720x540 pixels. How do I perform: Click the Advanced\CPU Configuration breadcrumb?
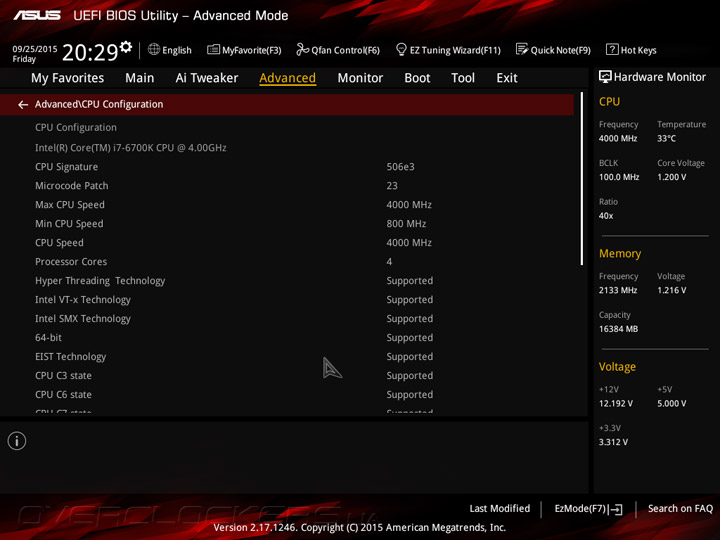99,104
